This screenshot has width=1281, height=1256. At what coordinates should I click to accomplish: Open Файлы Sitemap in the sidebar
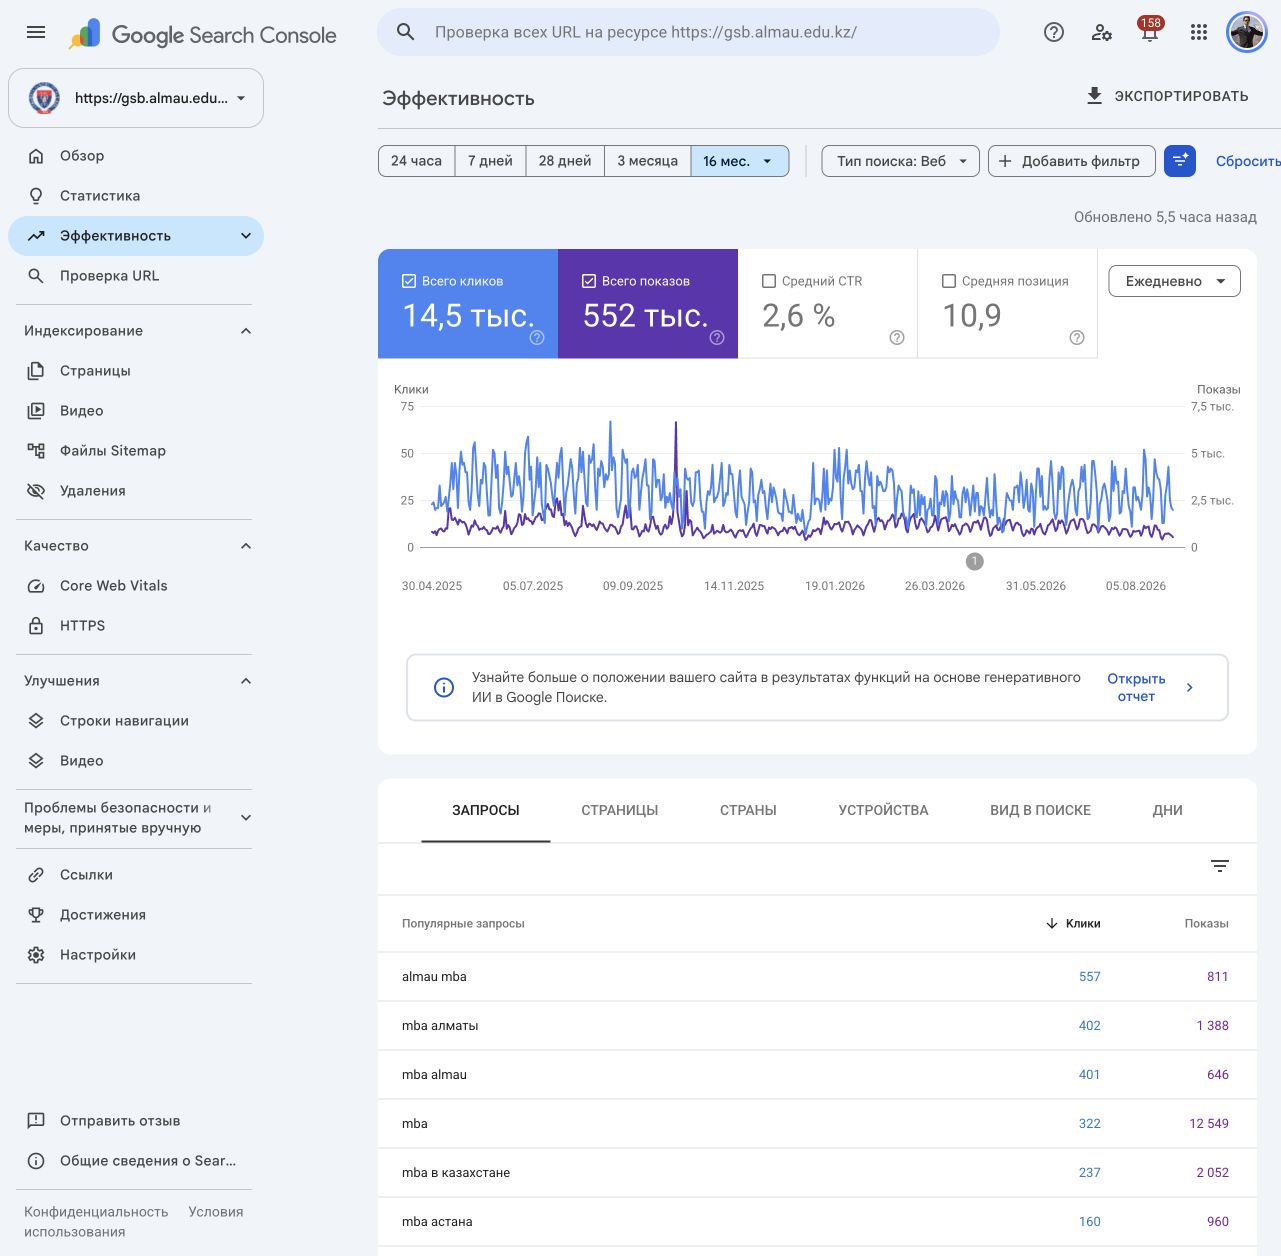click(x=136, y=451)
